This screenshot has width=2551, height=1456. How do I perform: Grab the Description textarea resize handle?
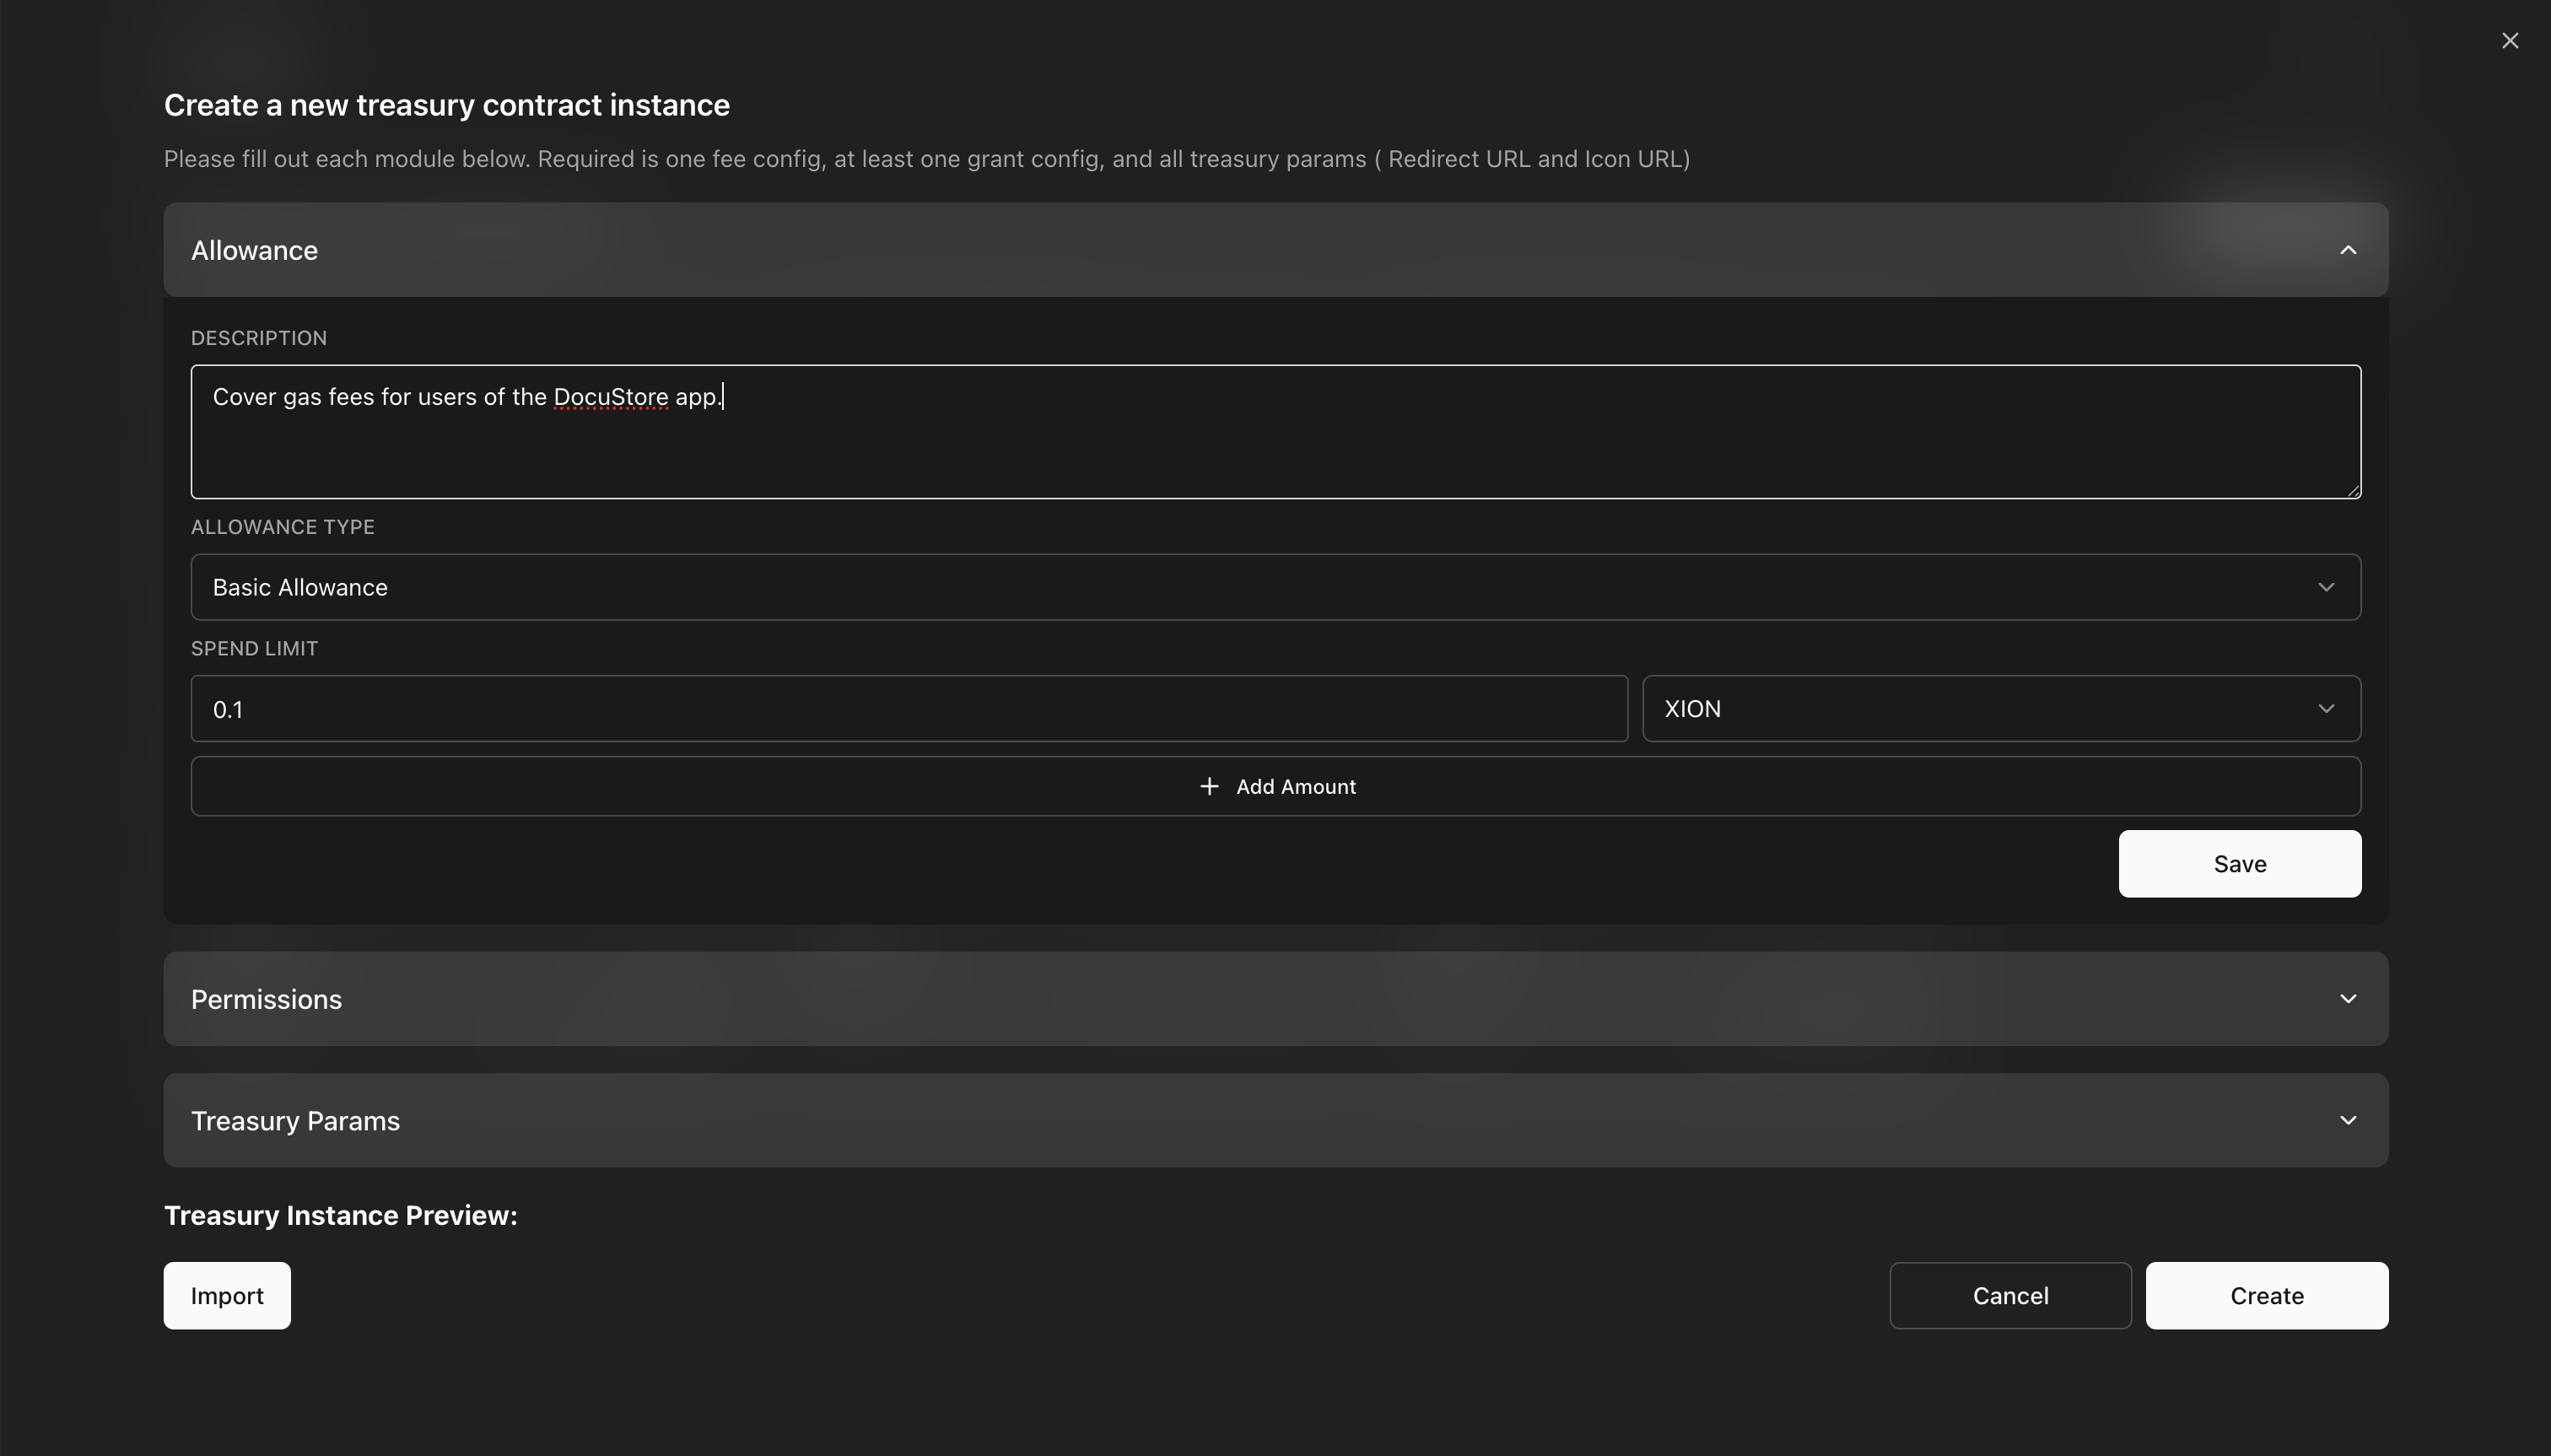coord(2354,490)
